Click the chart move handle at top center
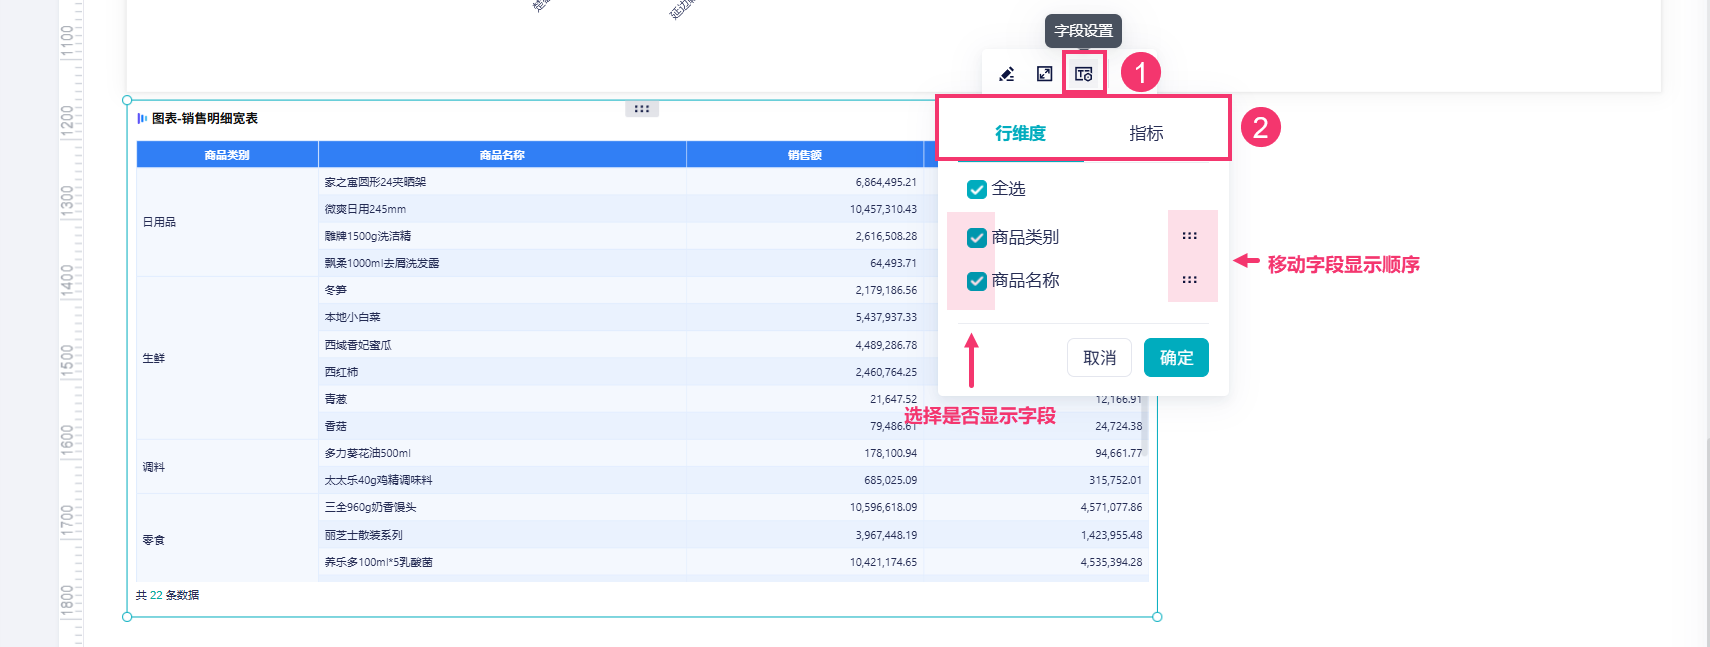1710x647 pixels. pyautogui.click(x=642, y=109)
